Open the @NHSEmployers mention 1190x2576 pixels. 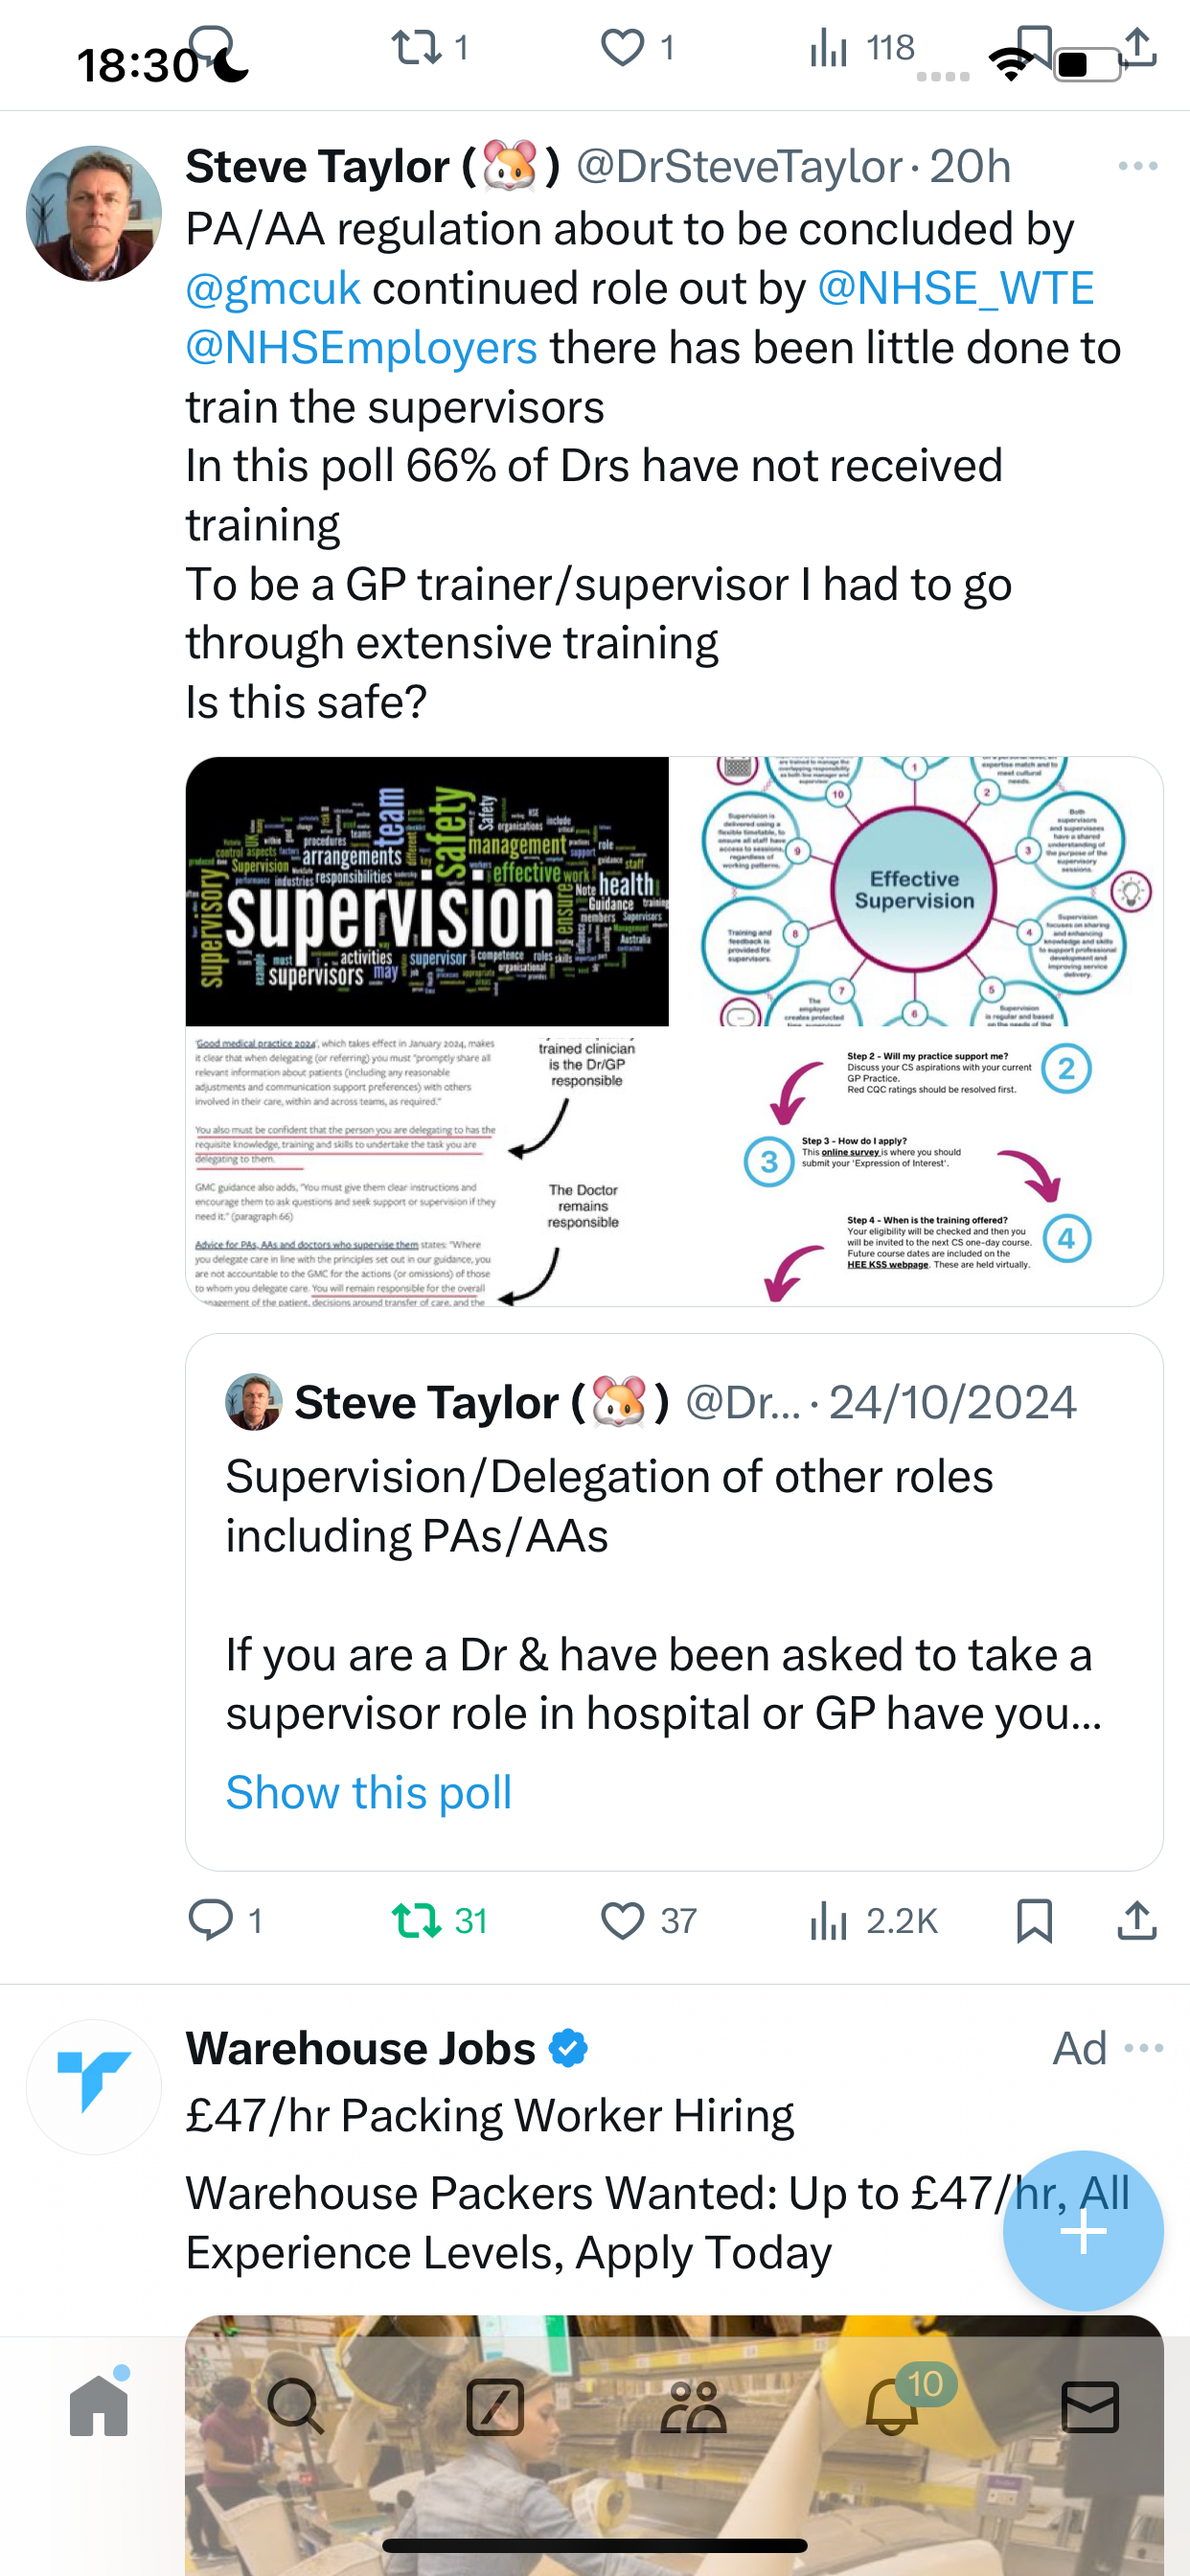pyautogui.click(x=362, y=348)
